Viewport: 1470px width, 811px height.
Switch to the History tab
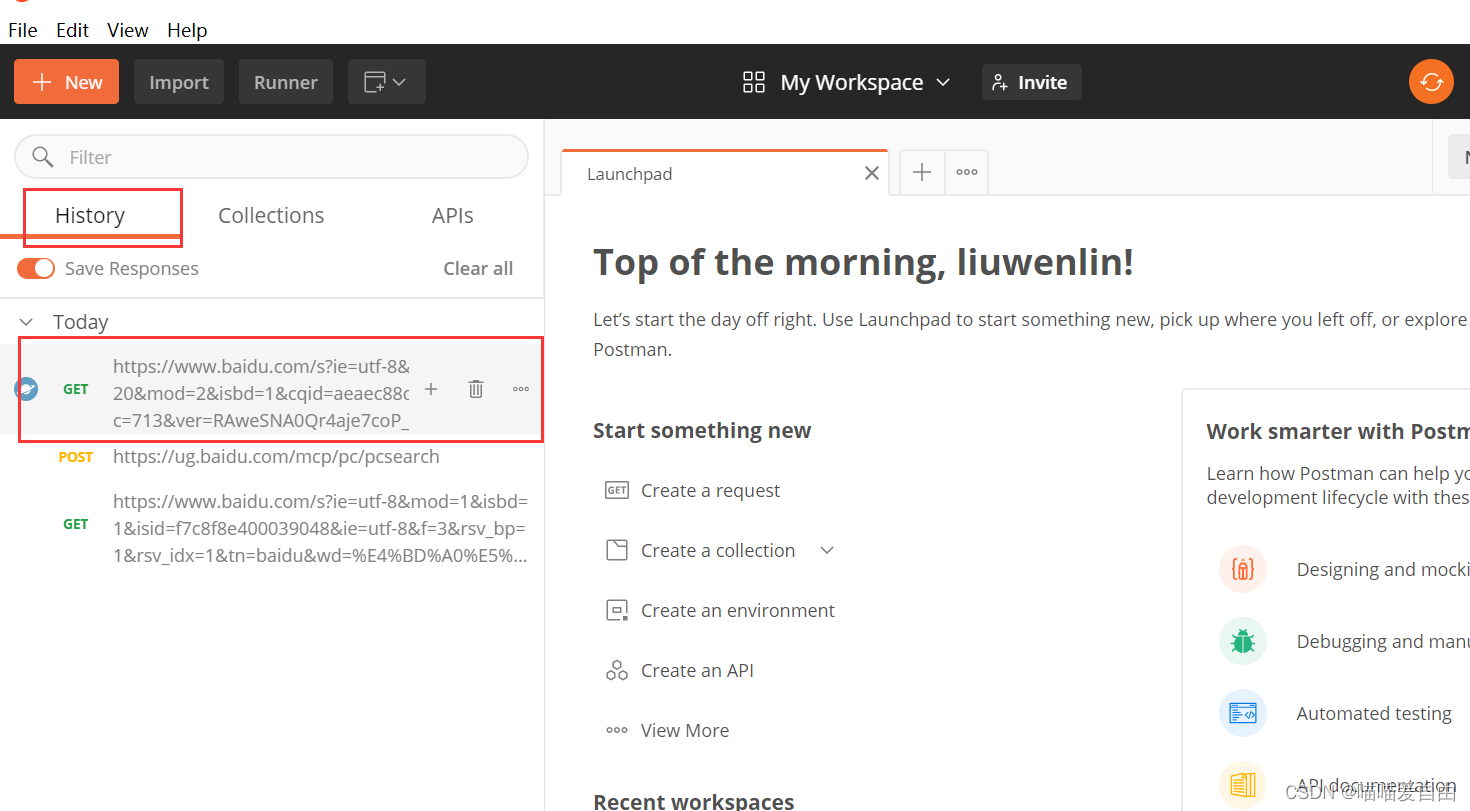[x=90, y=215]
